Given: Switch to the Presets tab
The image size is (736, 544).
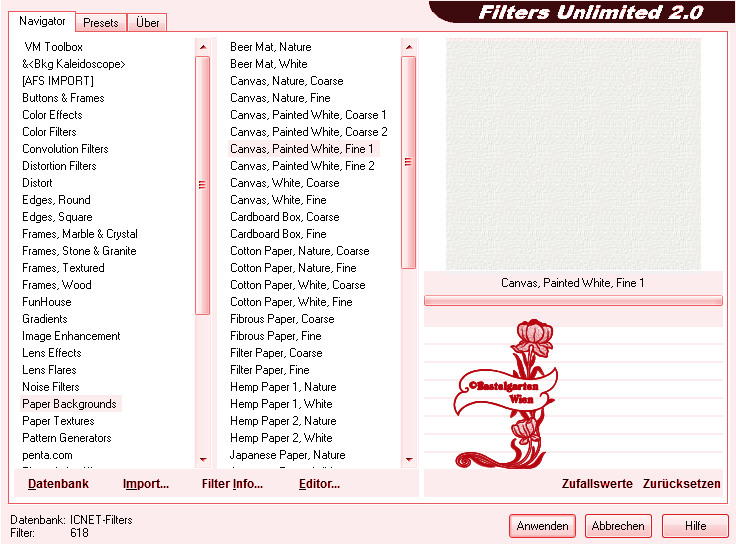Looking at the screenshot, I should 100,23.
